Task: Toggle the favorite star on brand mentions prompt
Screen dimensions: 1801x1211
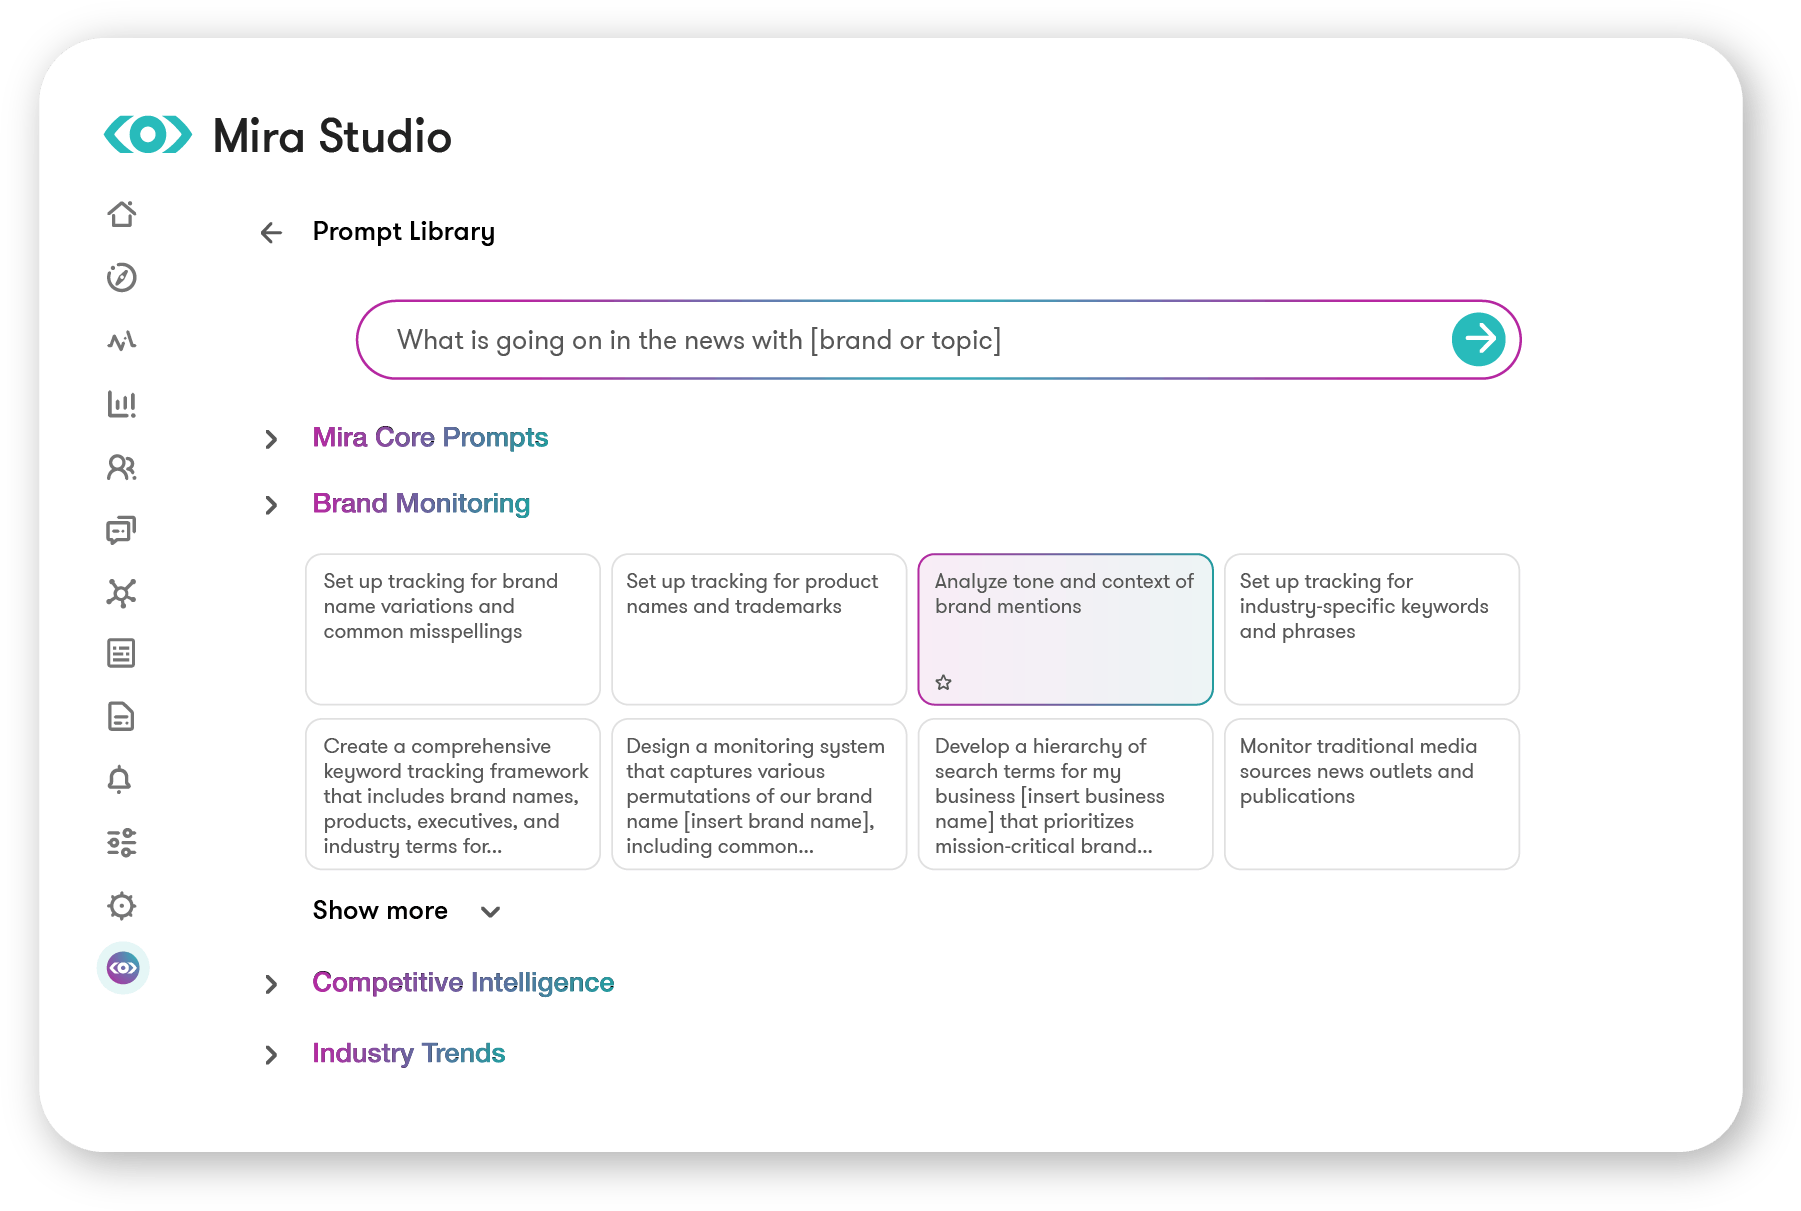Action: coord(943,682)
